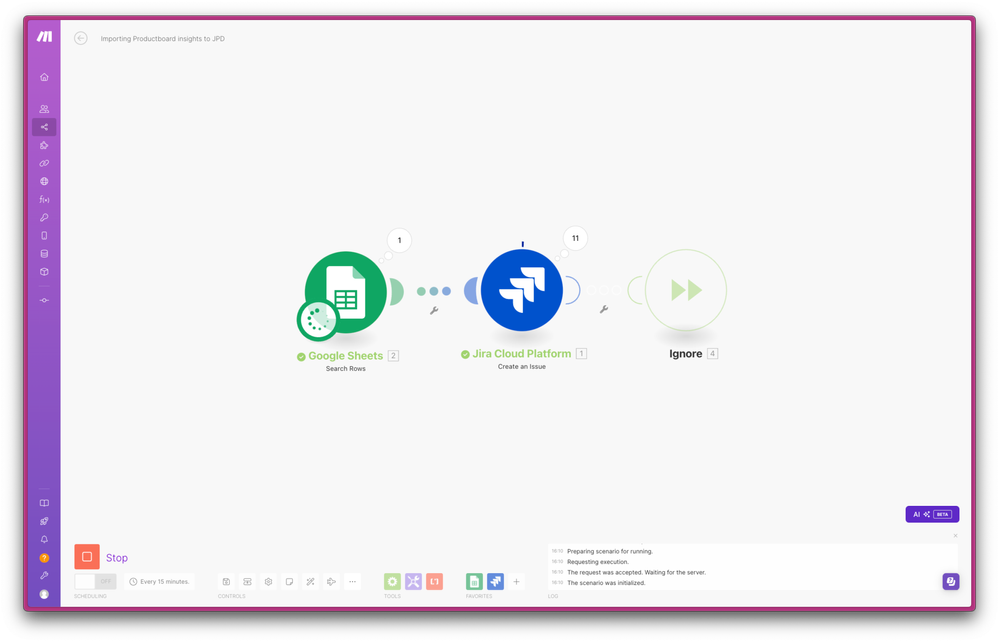Go back using the arrow beside the scenario name
This screenshot has height=642, width=999.
pos(81,38)
